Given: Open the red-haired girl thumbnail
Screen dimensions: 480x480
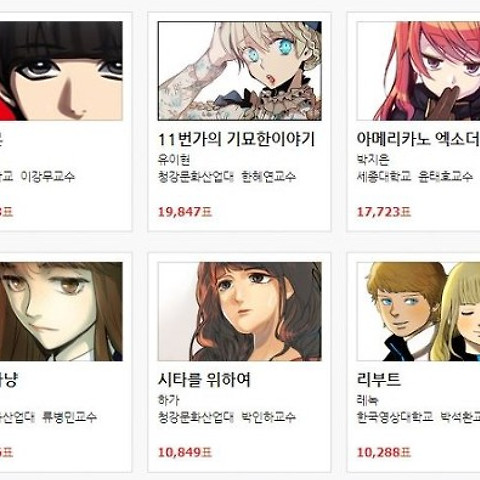Looking at the screenshot, I should [x=418, y=71].
